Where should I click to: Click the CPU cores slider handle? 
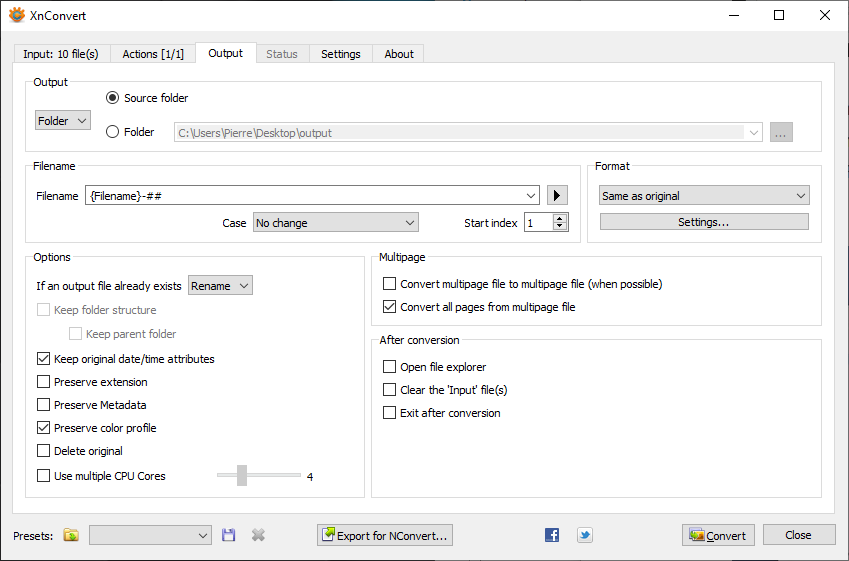click(242, 476)
